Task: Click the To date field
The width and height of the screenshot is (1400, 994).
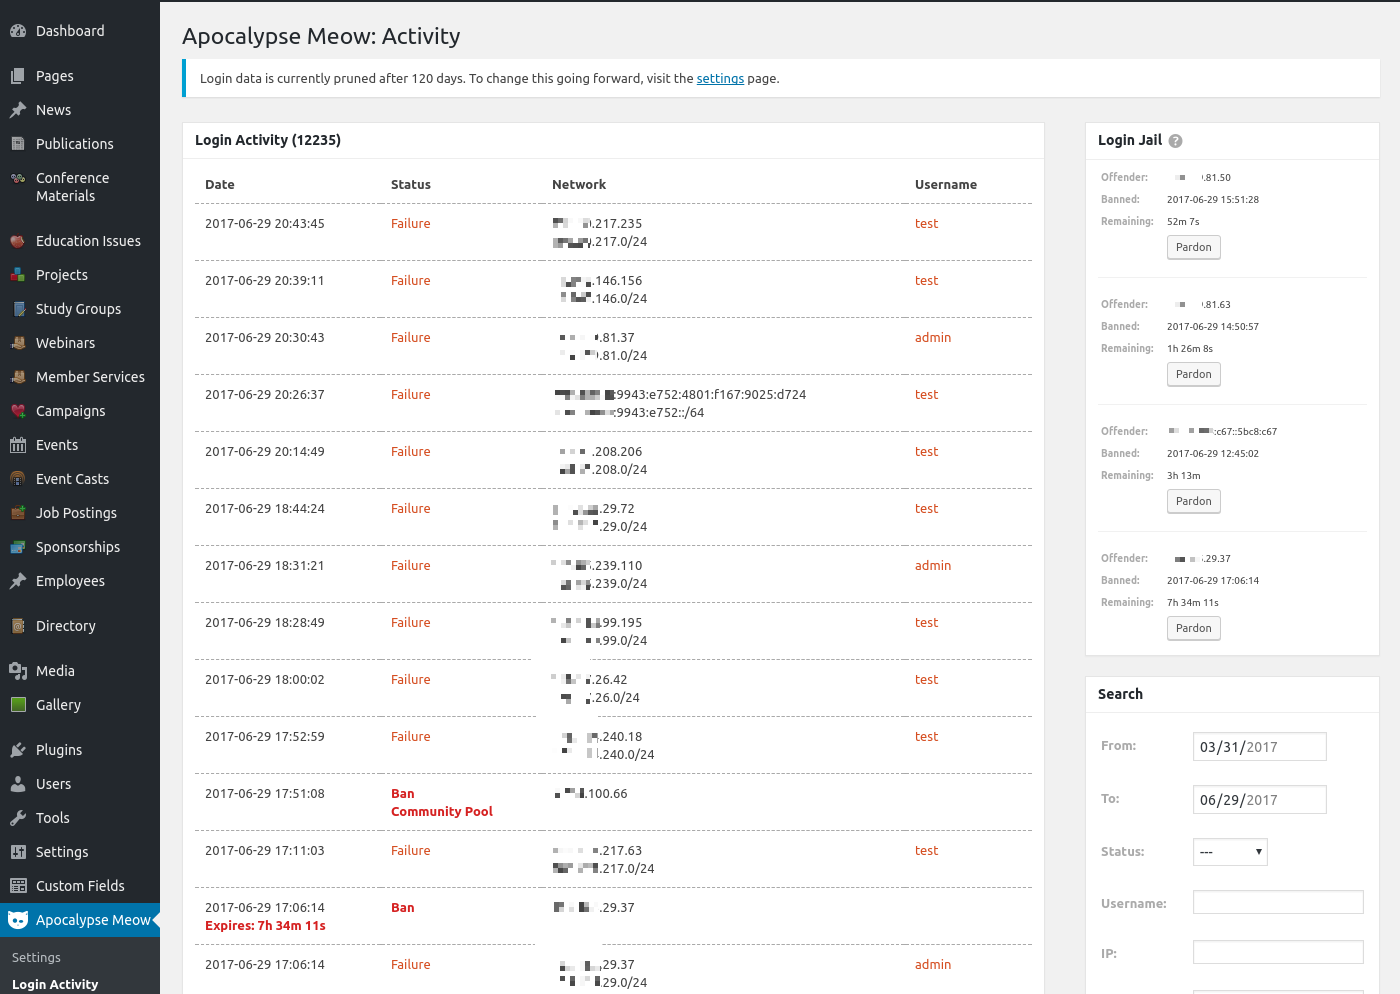Action: 1260,800
